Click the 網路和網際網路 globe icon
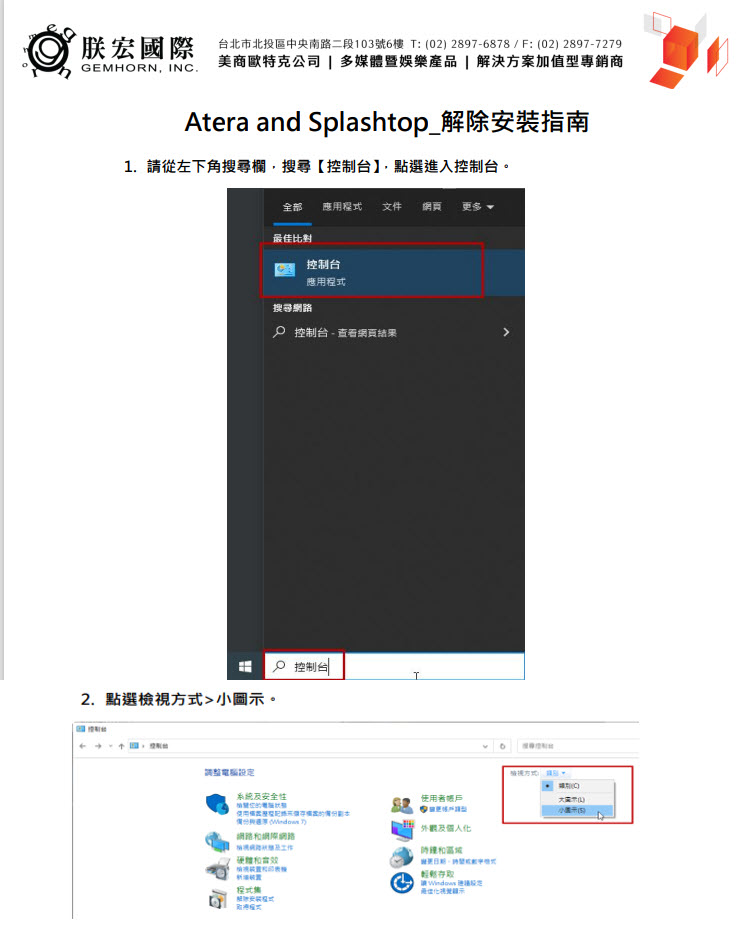Screen dimensions: 743x929 (217, 839)
